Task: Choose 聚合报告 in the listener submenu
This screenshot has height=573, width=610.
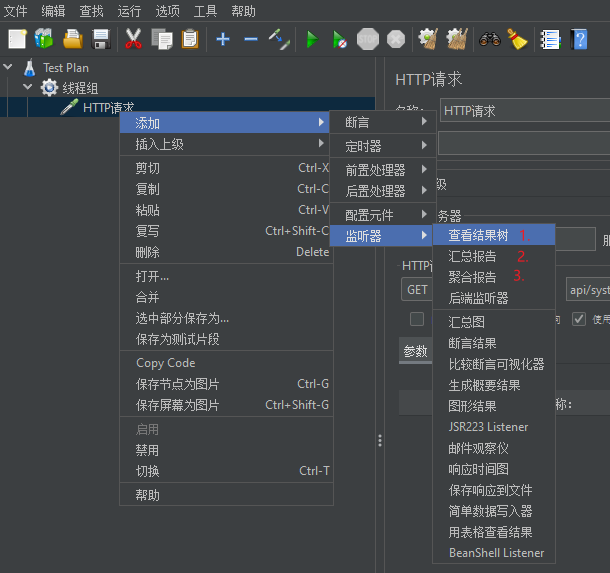Action: (x=472, y=277)
